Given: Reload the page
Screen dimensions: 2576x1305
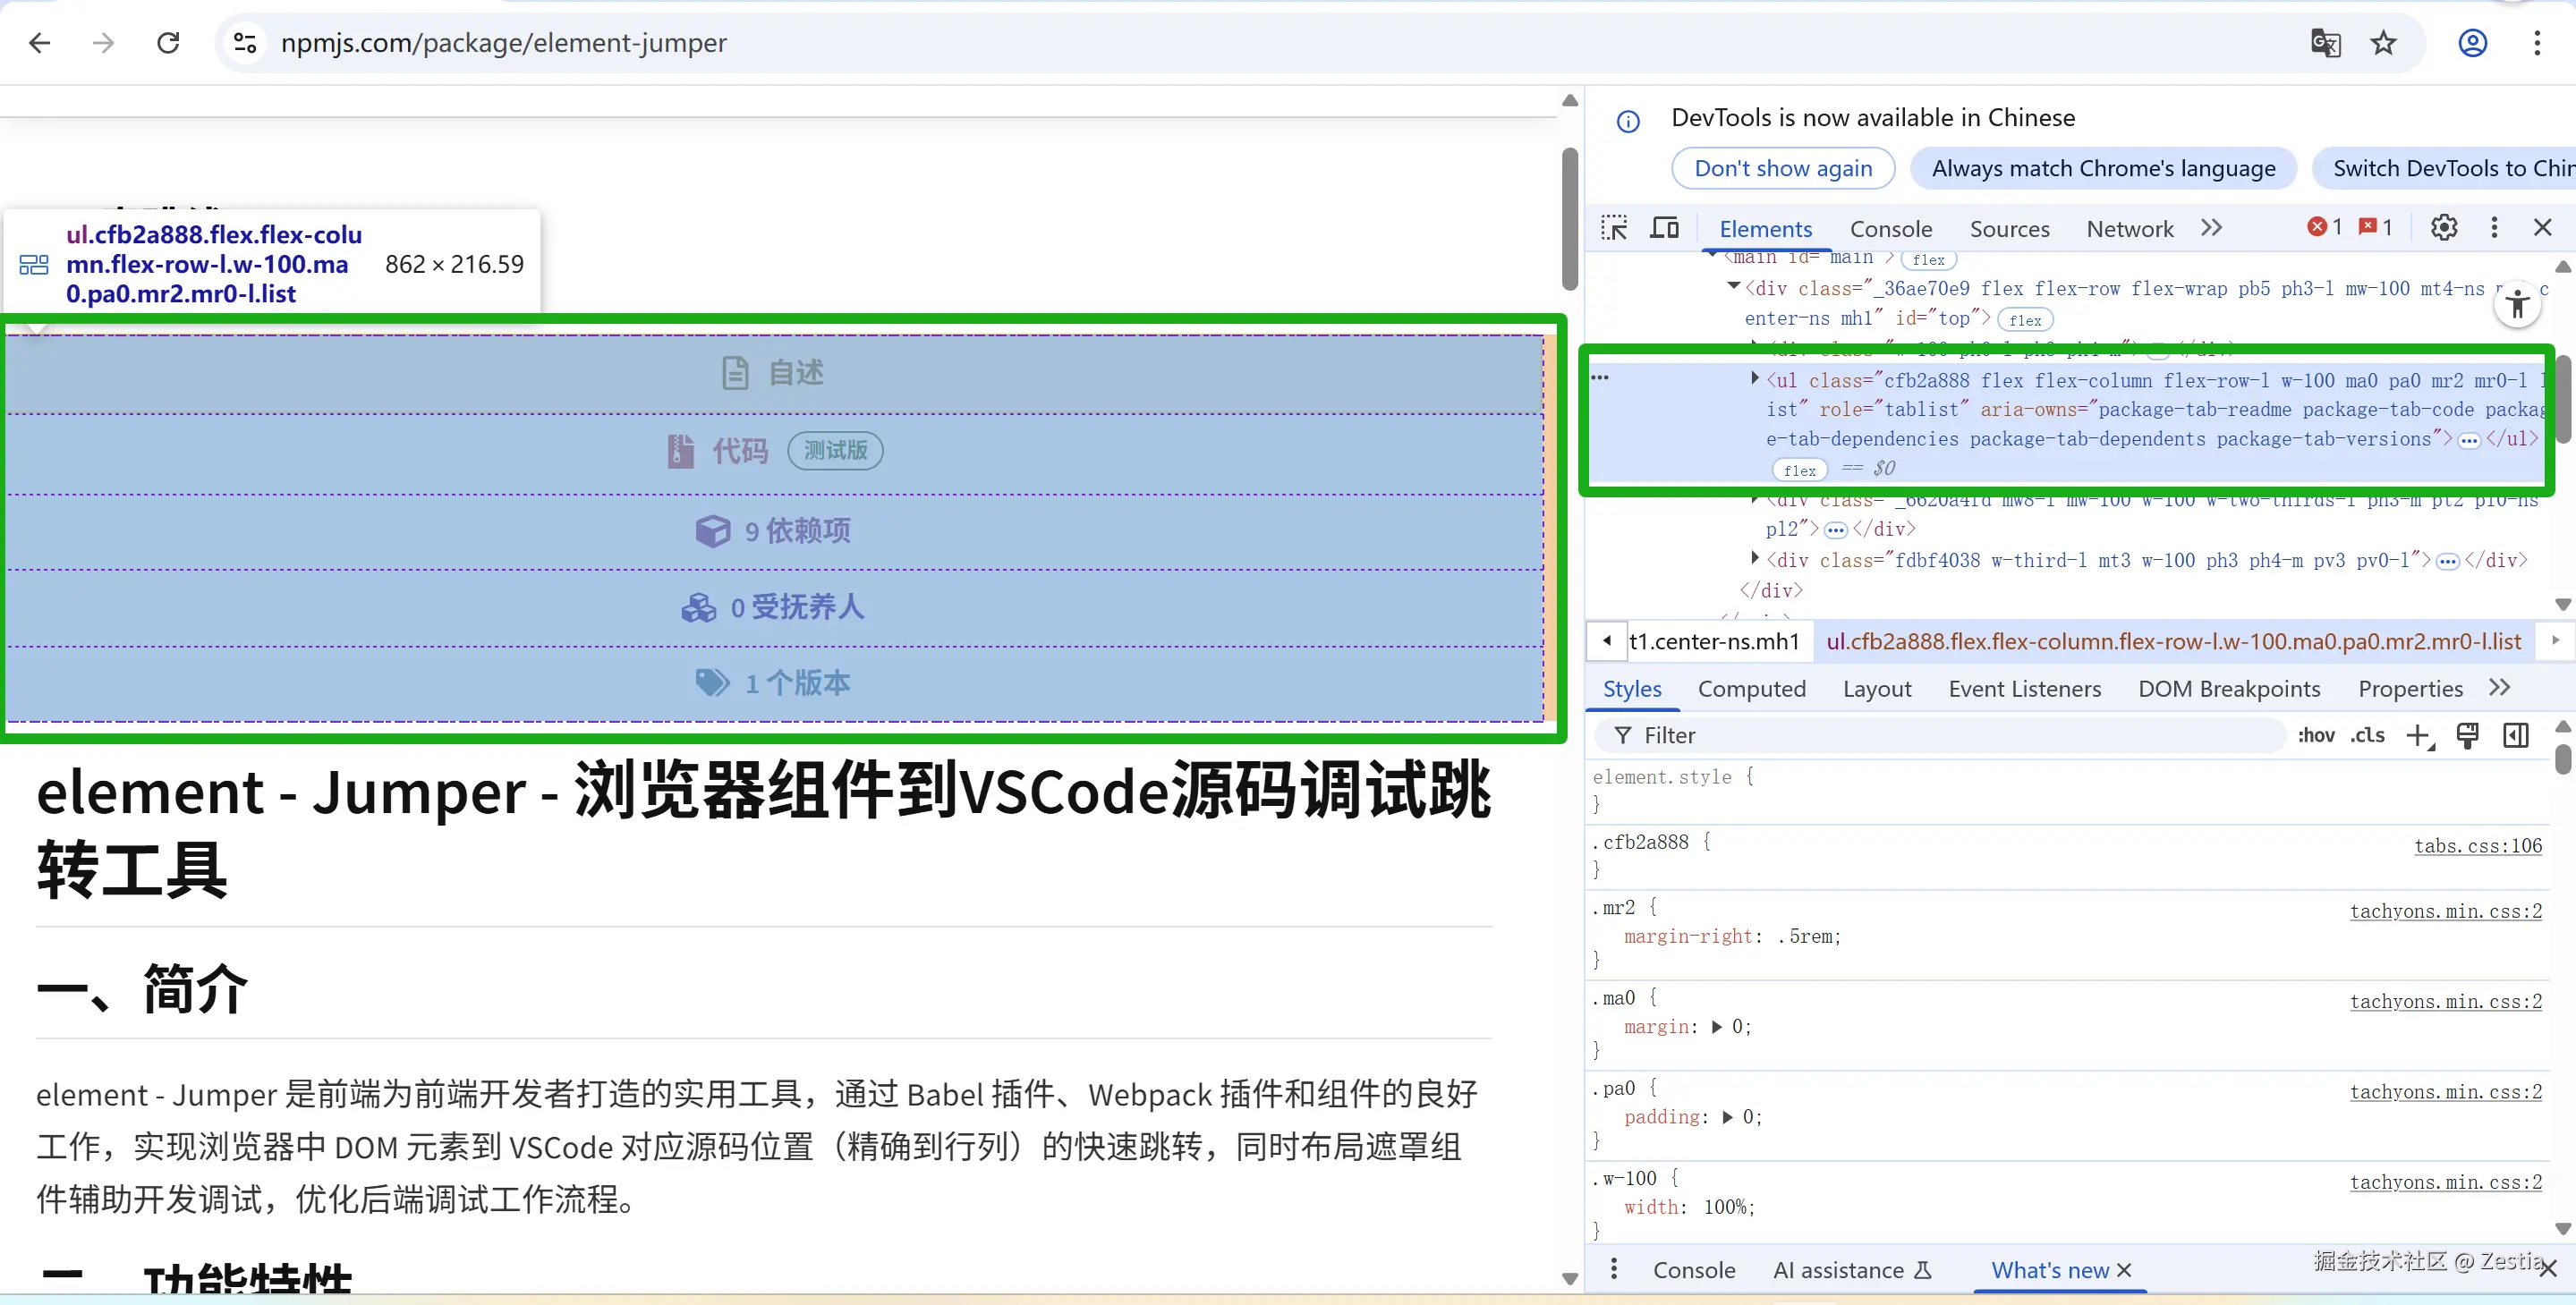Looking at the screenshot, I should pyautogui.click(x=168, y=43).
